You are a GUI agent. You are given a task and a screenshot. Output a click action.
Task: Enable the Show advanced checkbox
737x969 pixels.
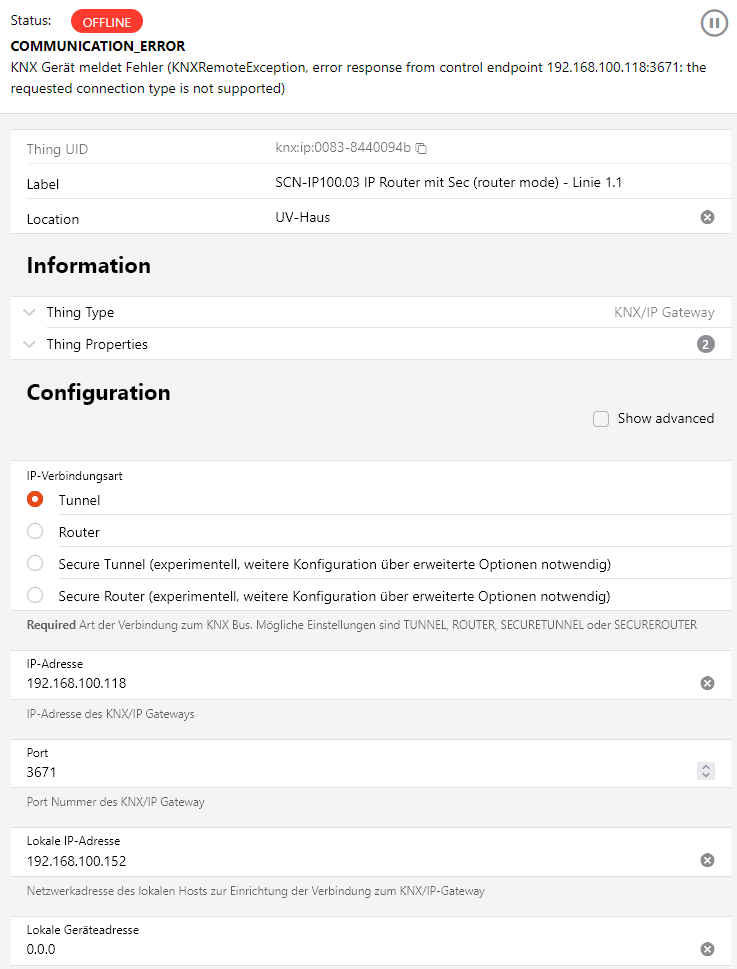[601, 419]
